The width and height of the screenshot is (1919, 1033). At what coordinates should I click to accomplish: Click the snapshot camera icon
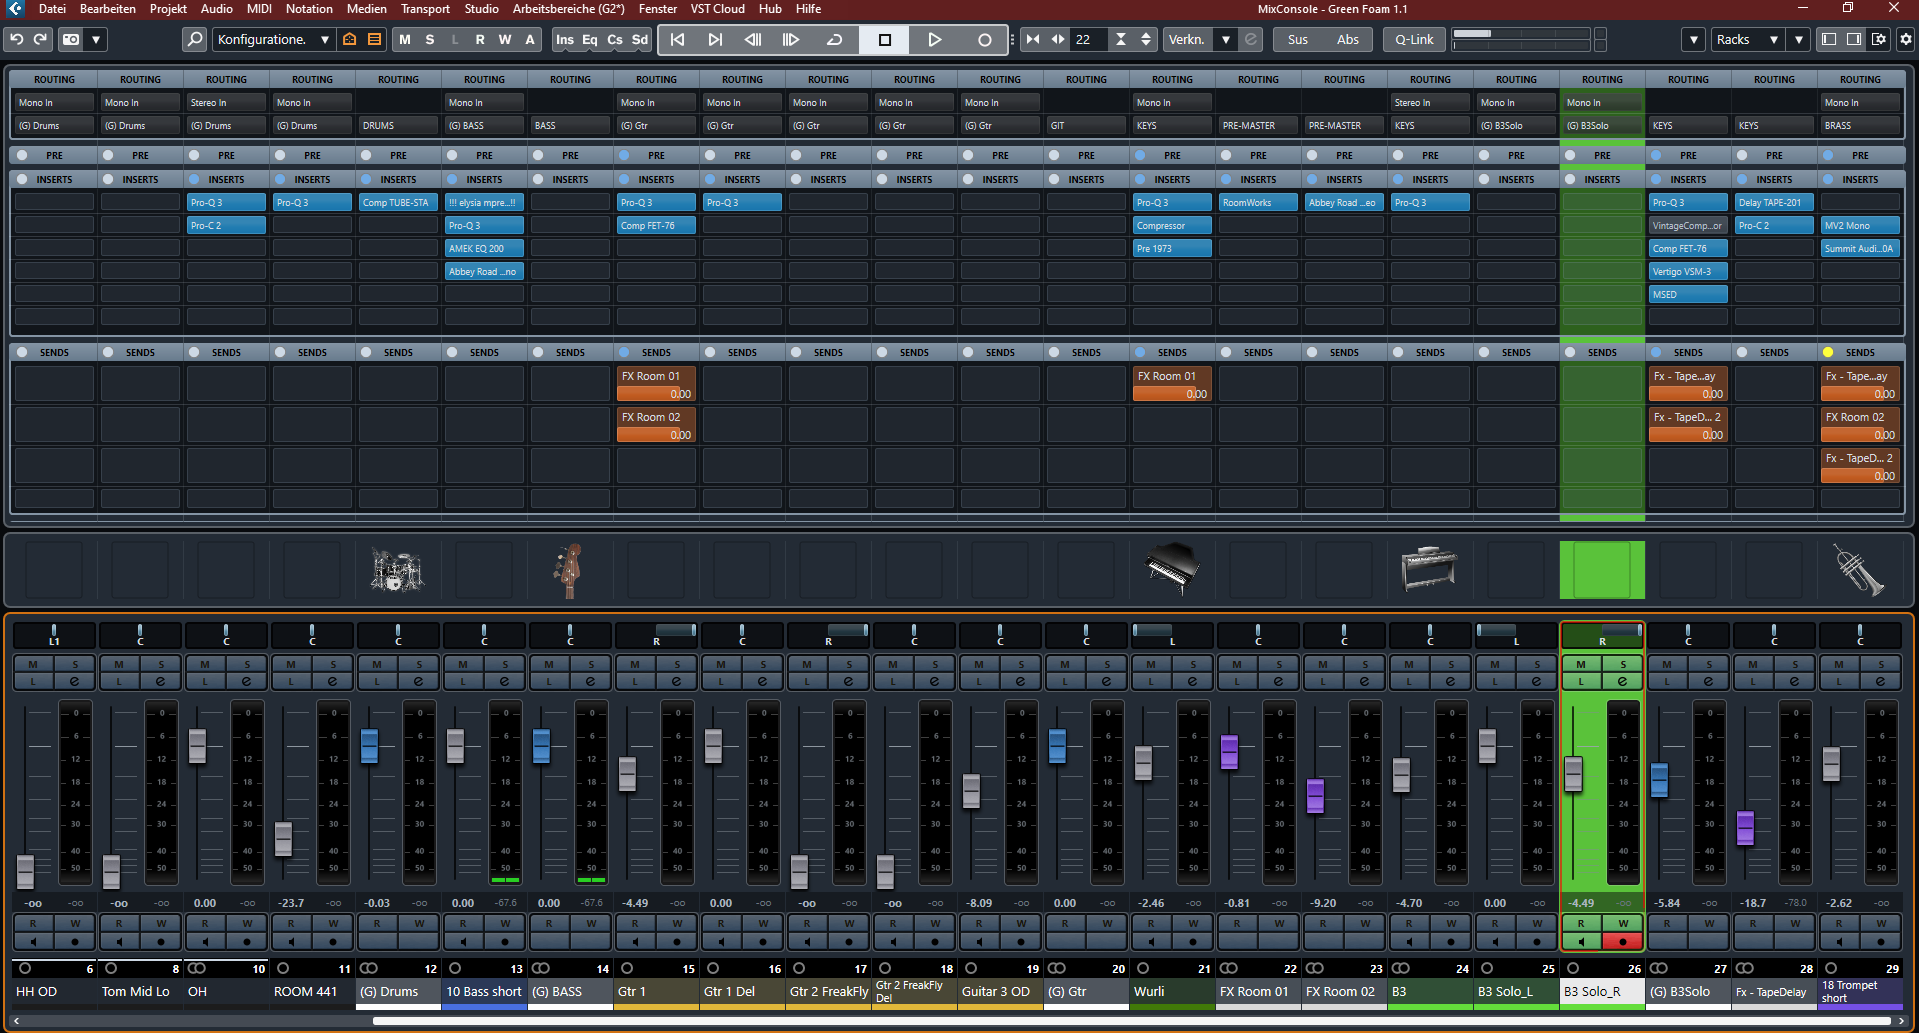[71, 39]
